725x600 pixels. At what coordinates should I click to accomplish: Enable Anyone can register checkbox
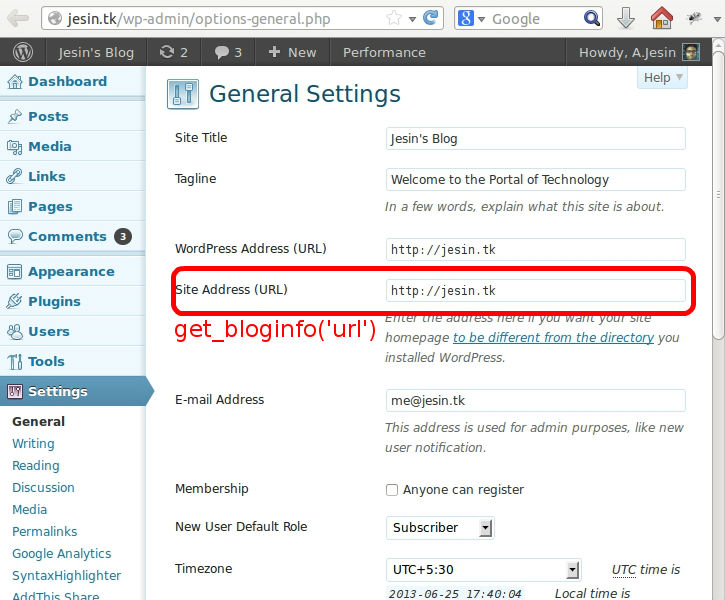pyautogui.click(x=392, y=490)
